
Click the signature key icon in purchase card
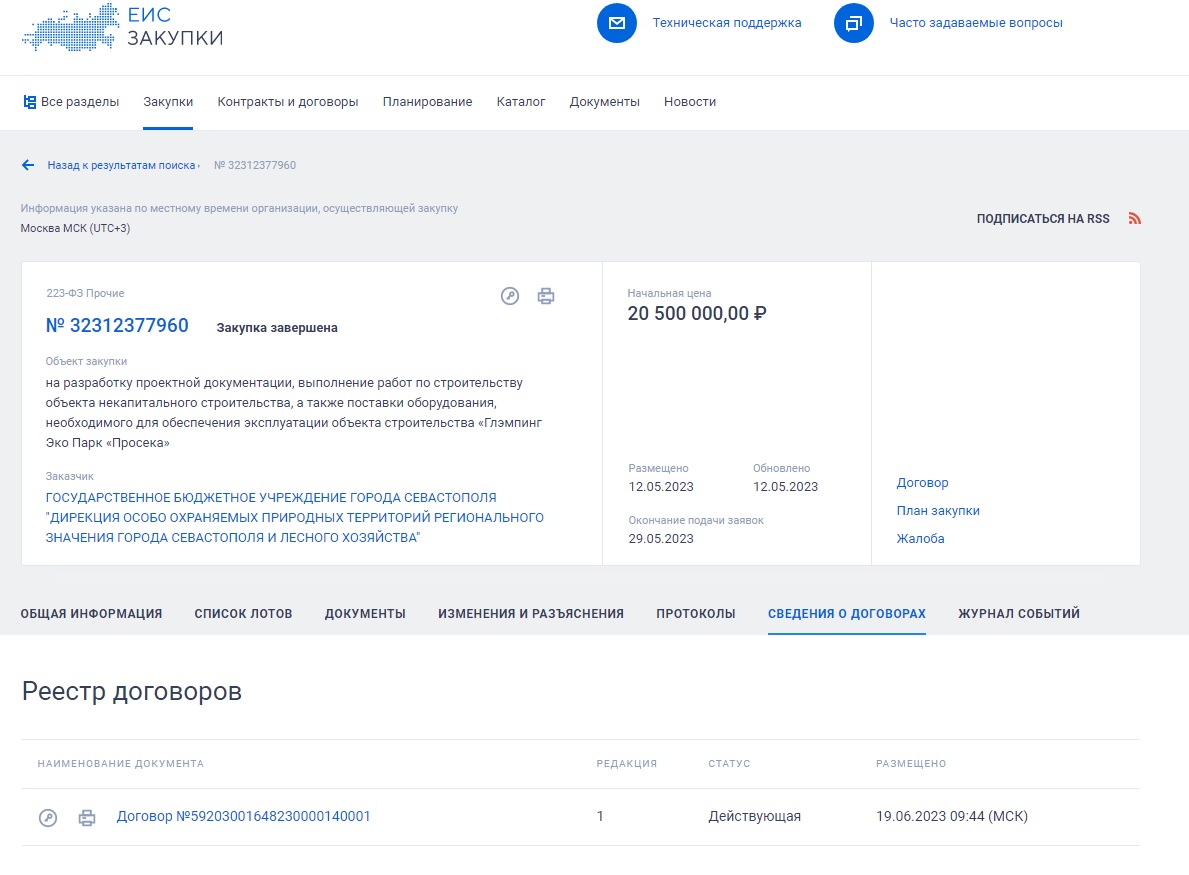click(510, 296)
